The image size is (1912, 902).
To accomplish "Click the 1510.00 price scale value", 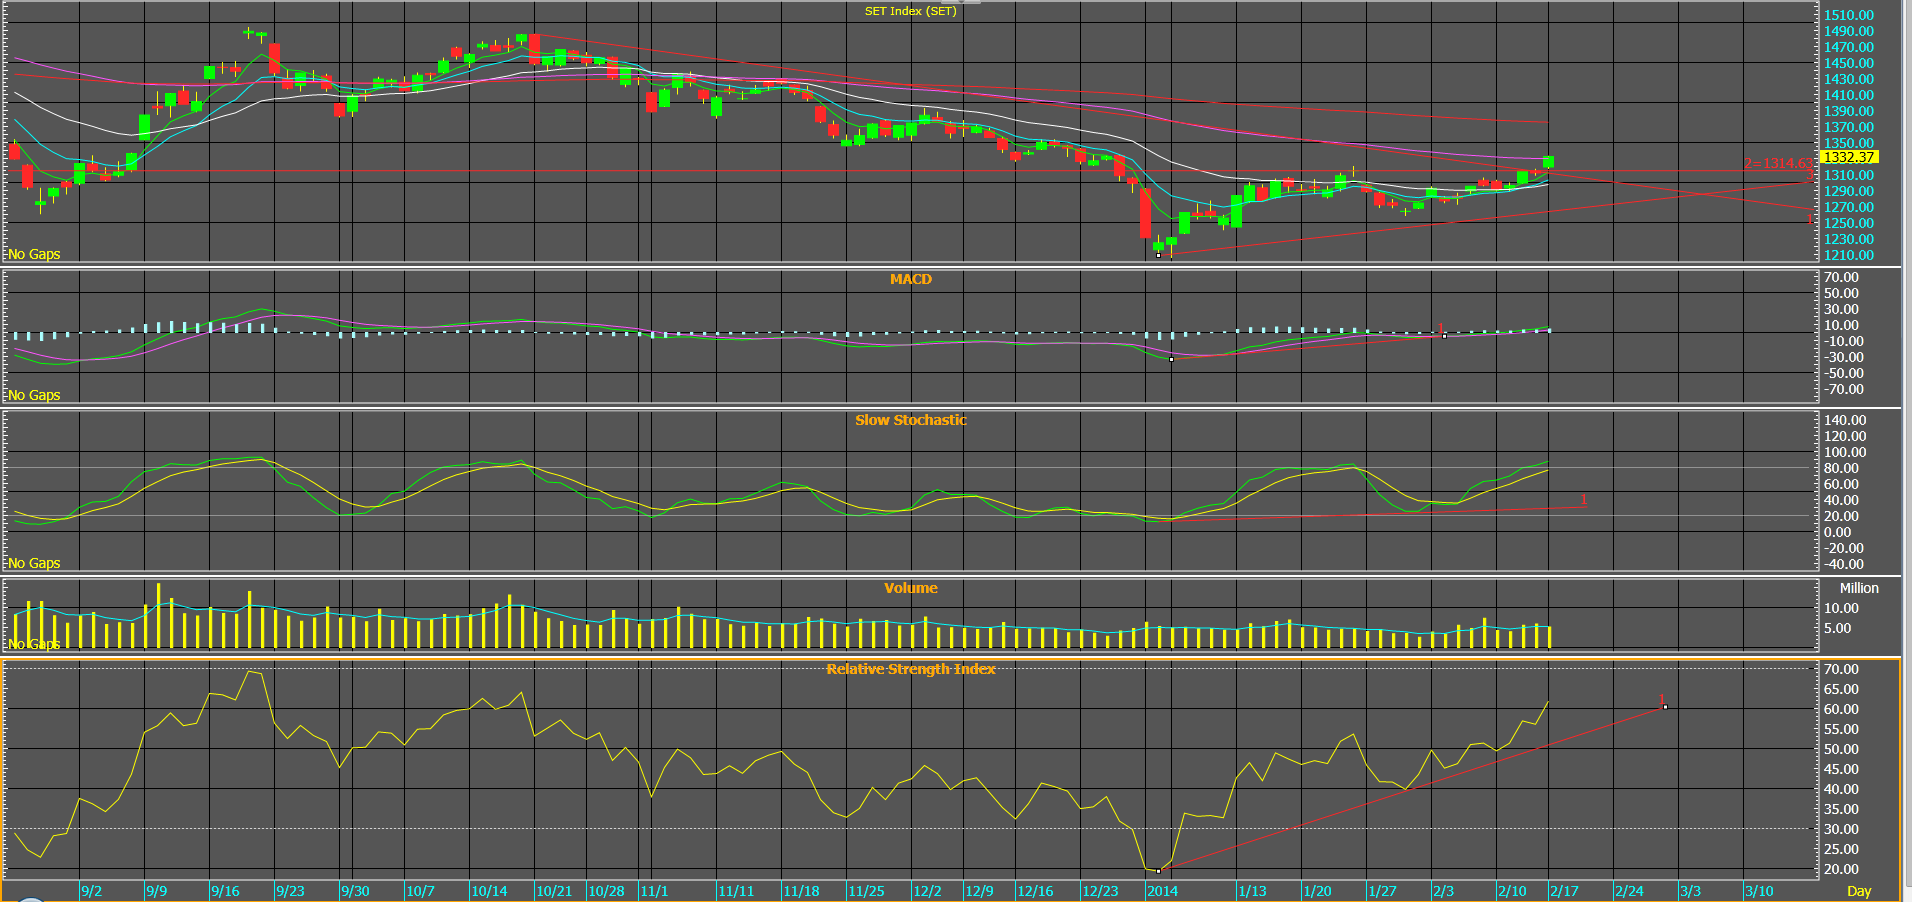I will [x=1849, y=15].
